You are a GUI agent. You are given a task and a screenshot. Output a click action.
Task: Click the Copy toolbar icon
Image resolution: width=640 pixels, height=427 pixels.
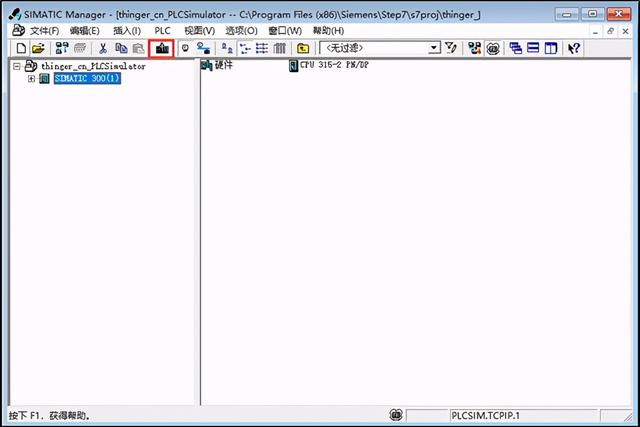pos(120,48)
